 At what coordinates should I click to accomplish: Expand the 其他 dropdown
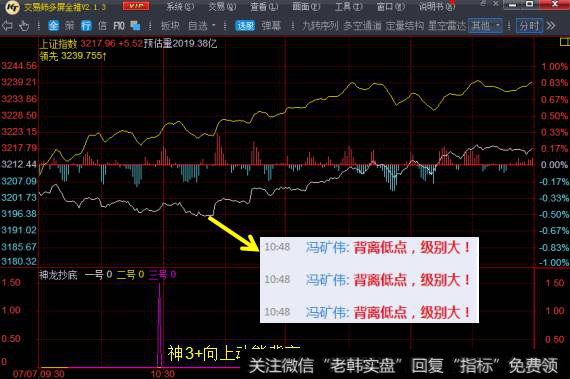(485, 25)
